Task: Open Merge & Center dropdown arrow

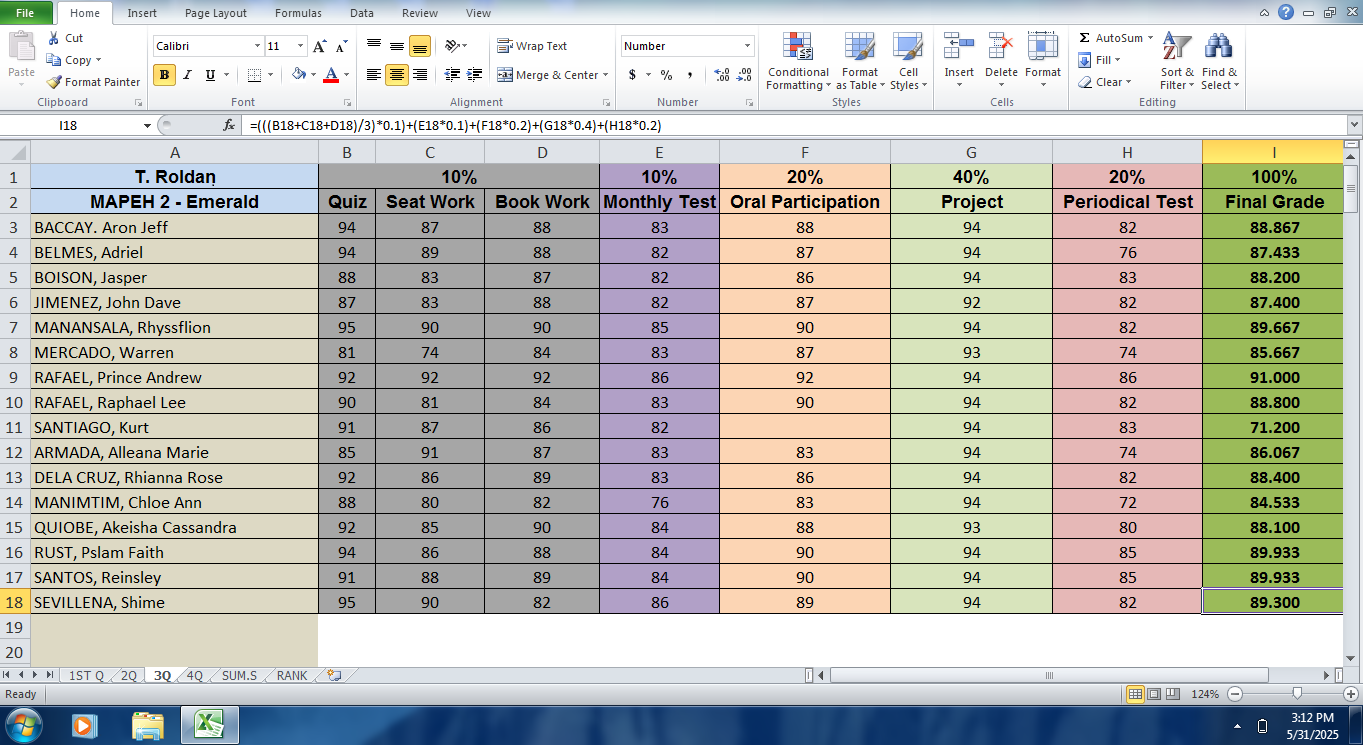Action: [606, 75]
